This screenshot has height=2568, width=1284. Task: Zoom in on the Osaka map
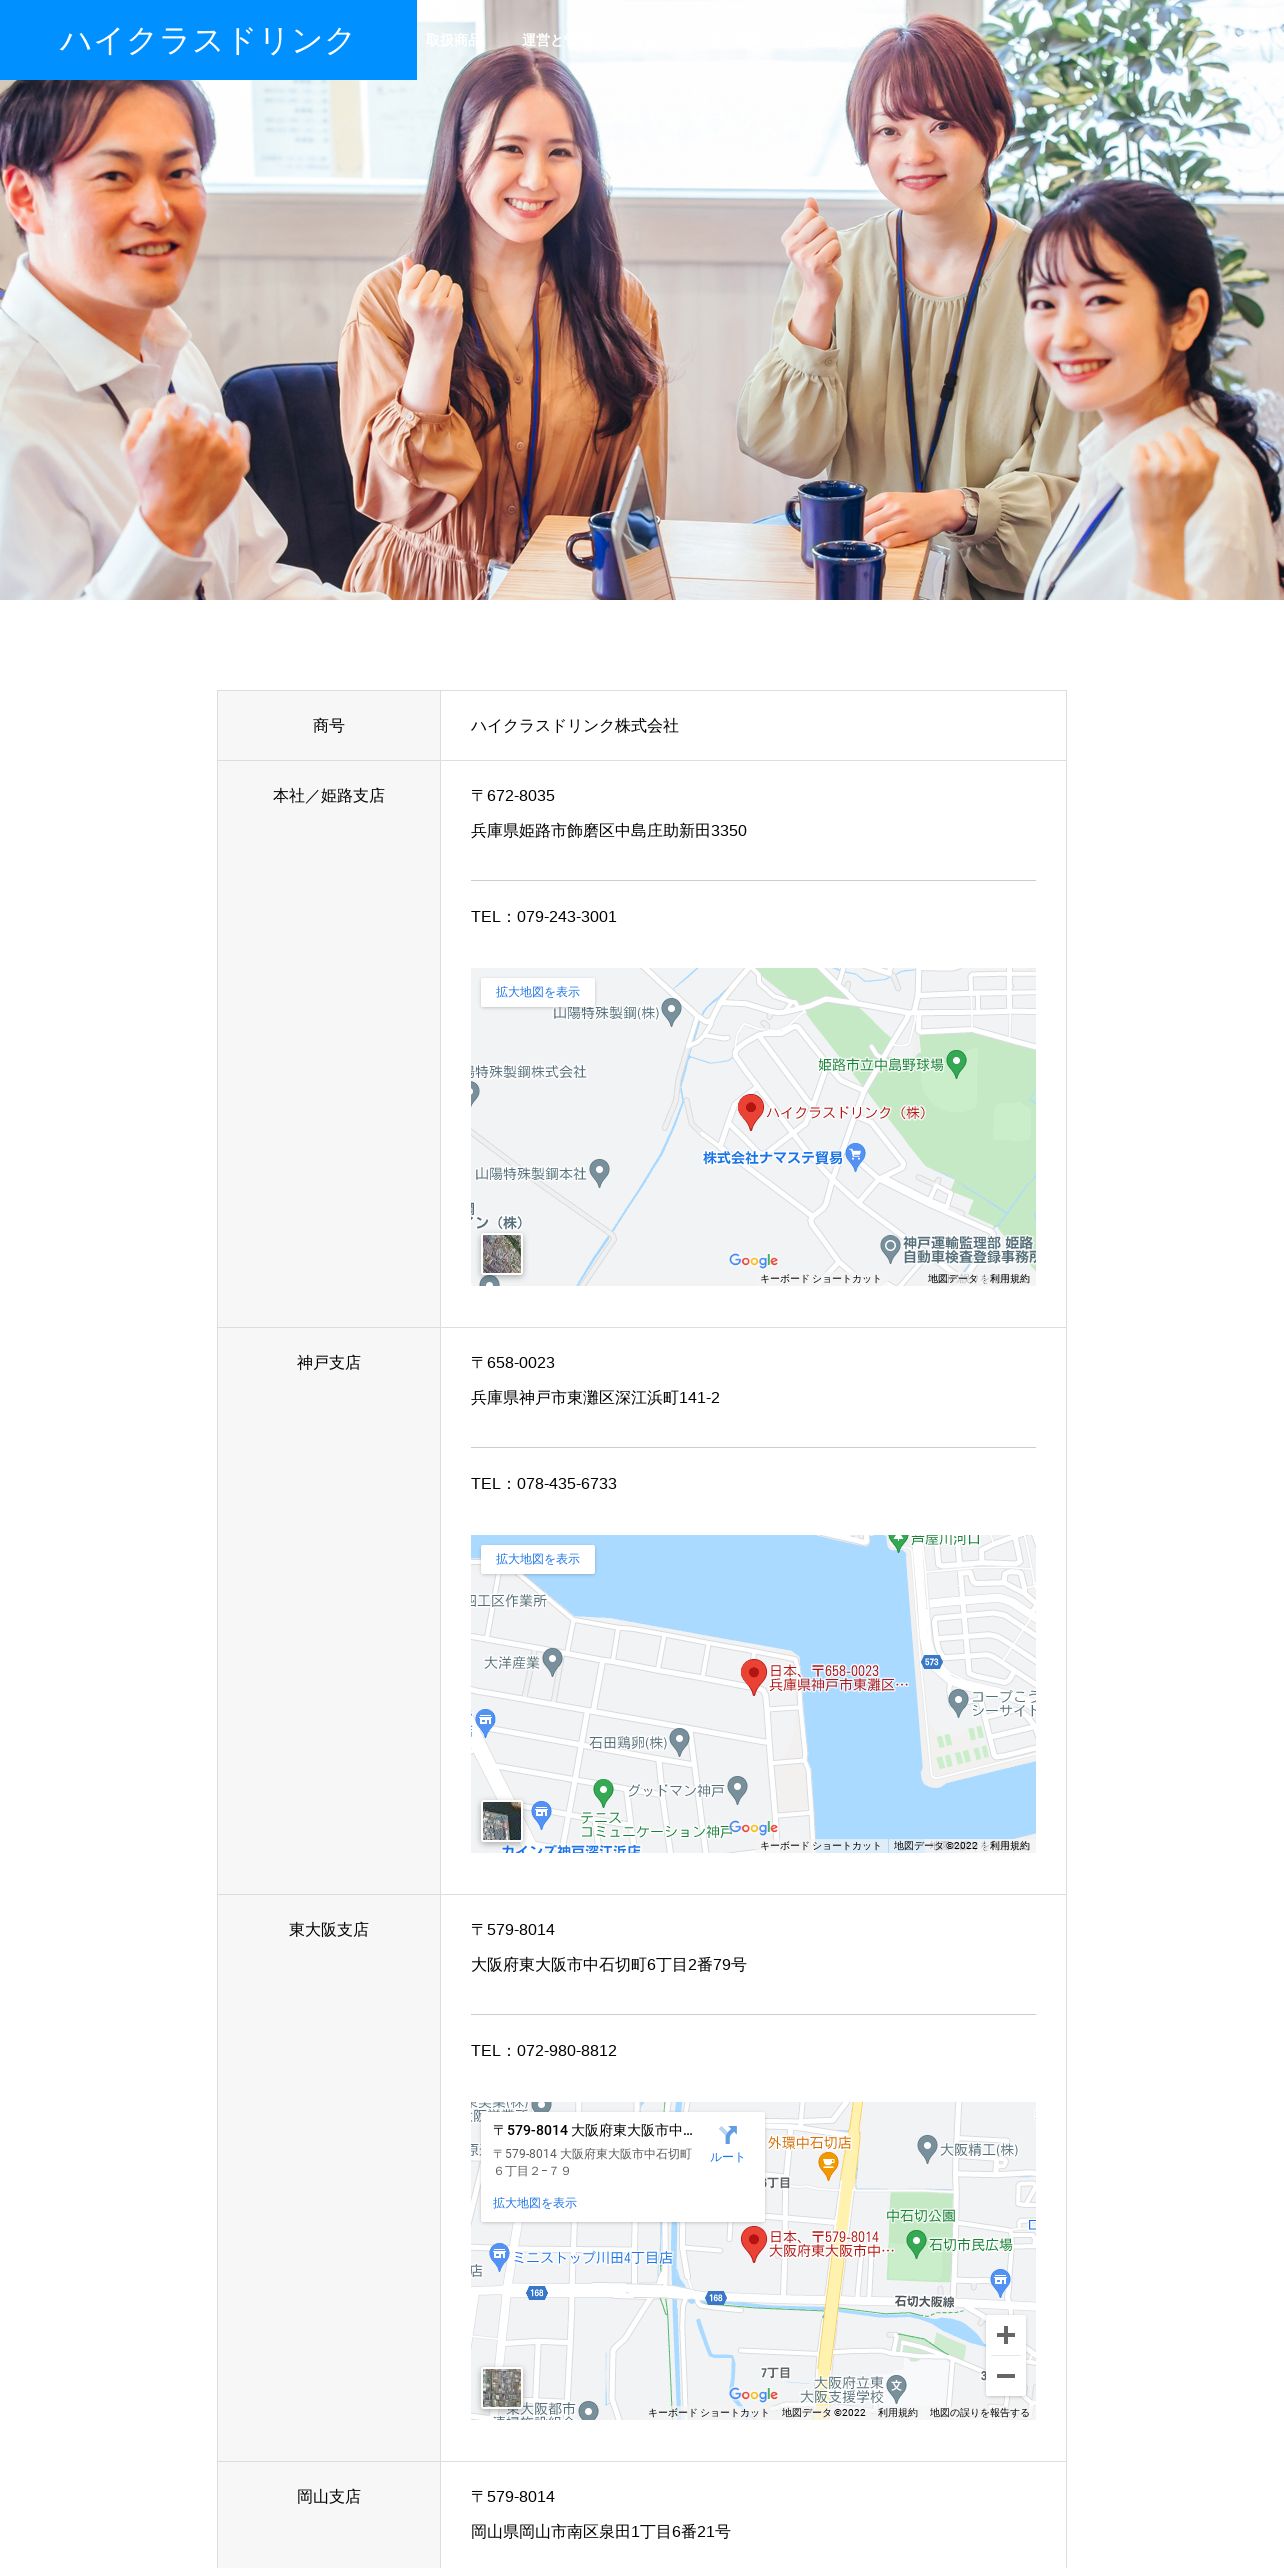click(1006, 2335)
